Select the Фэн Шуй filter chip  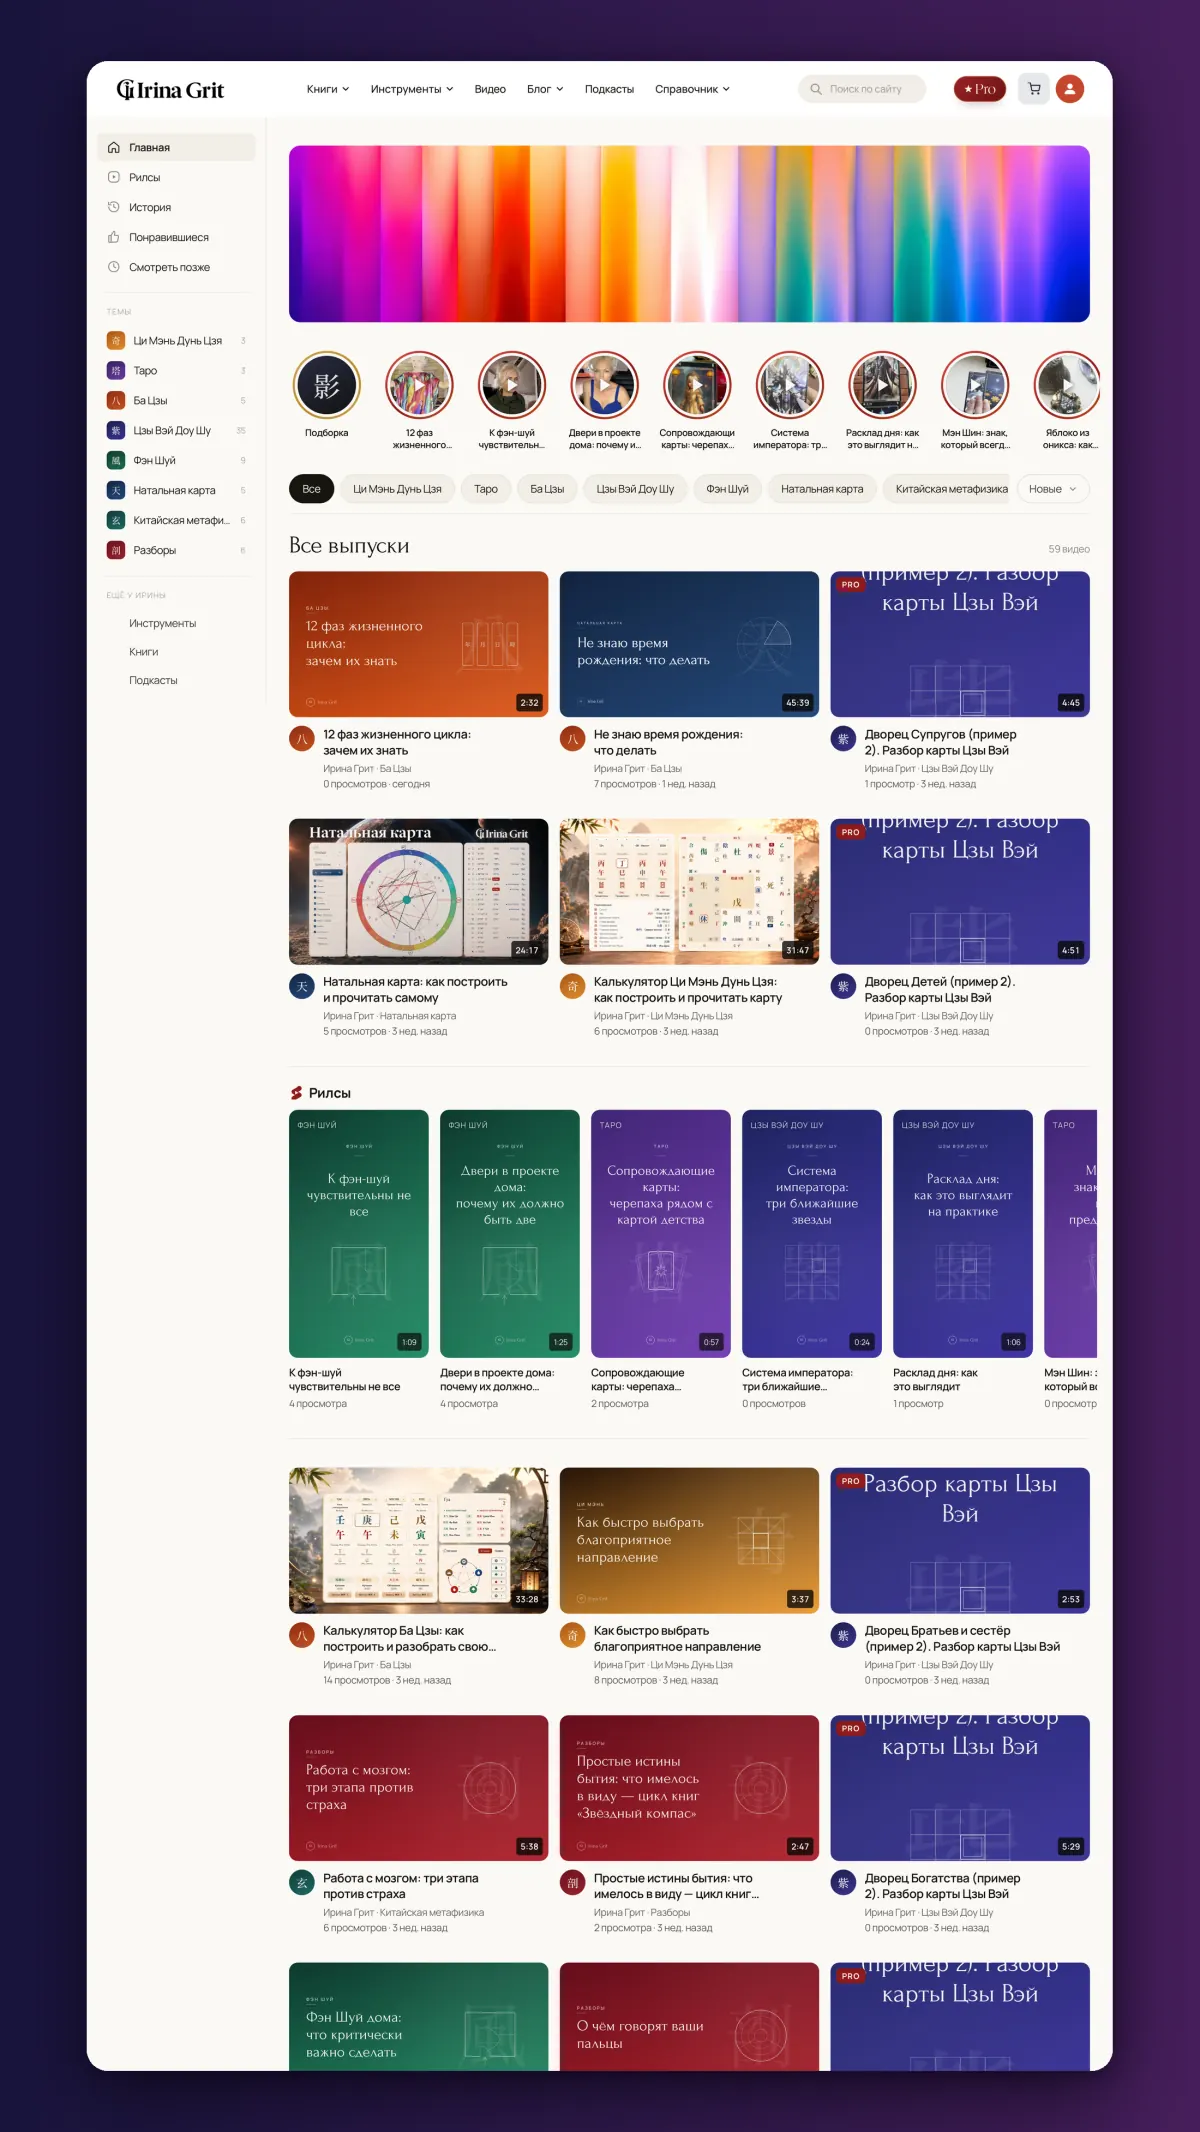coord(727,489)
